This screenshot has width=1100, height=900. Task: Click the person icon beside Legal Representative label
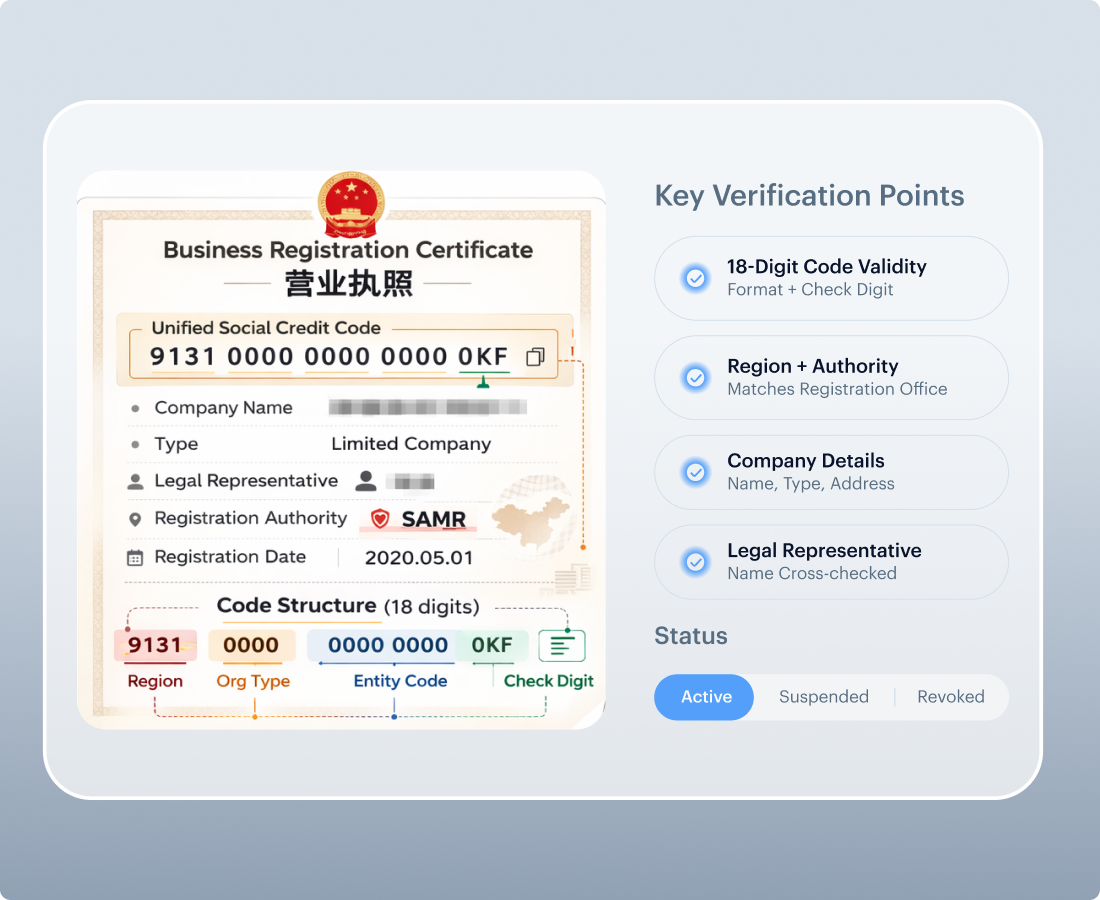[135, 482]
